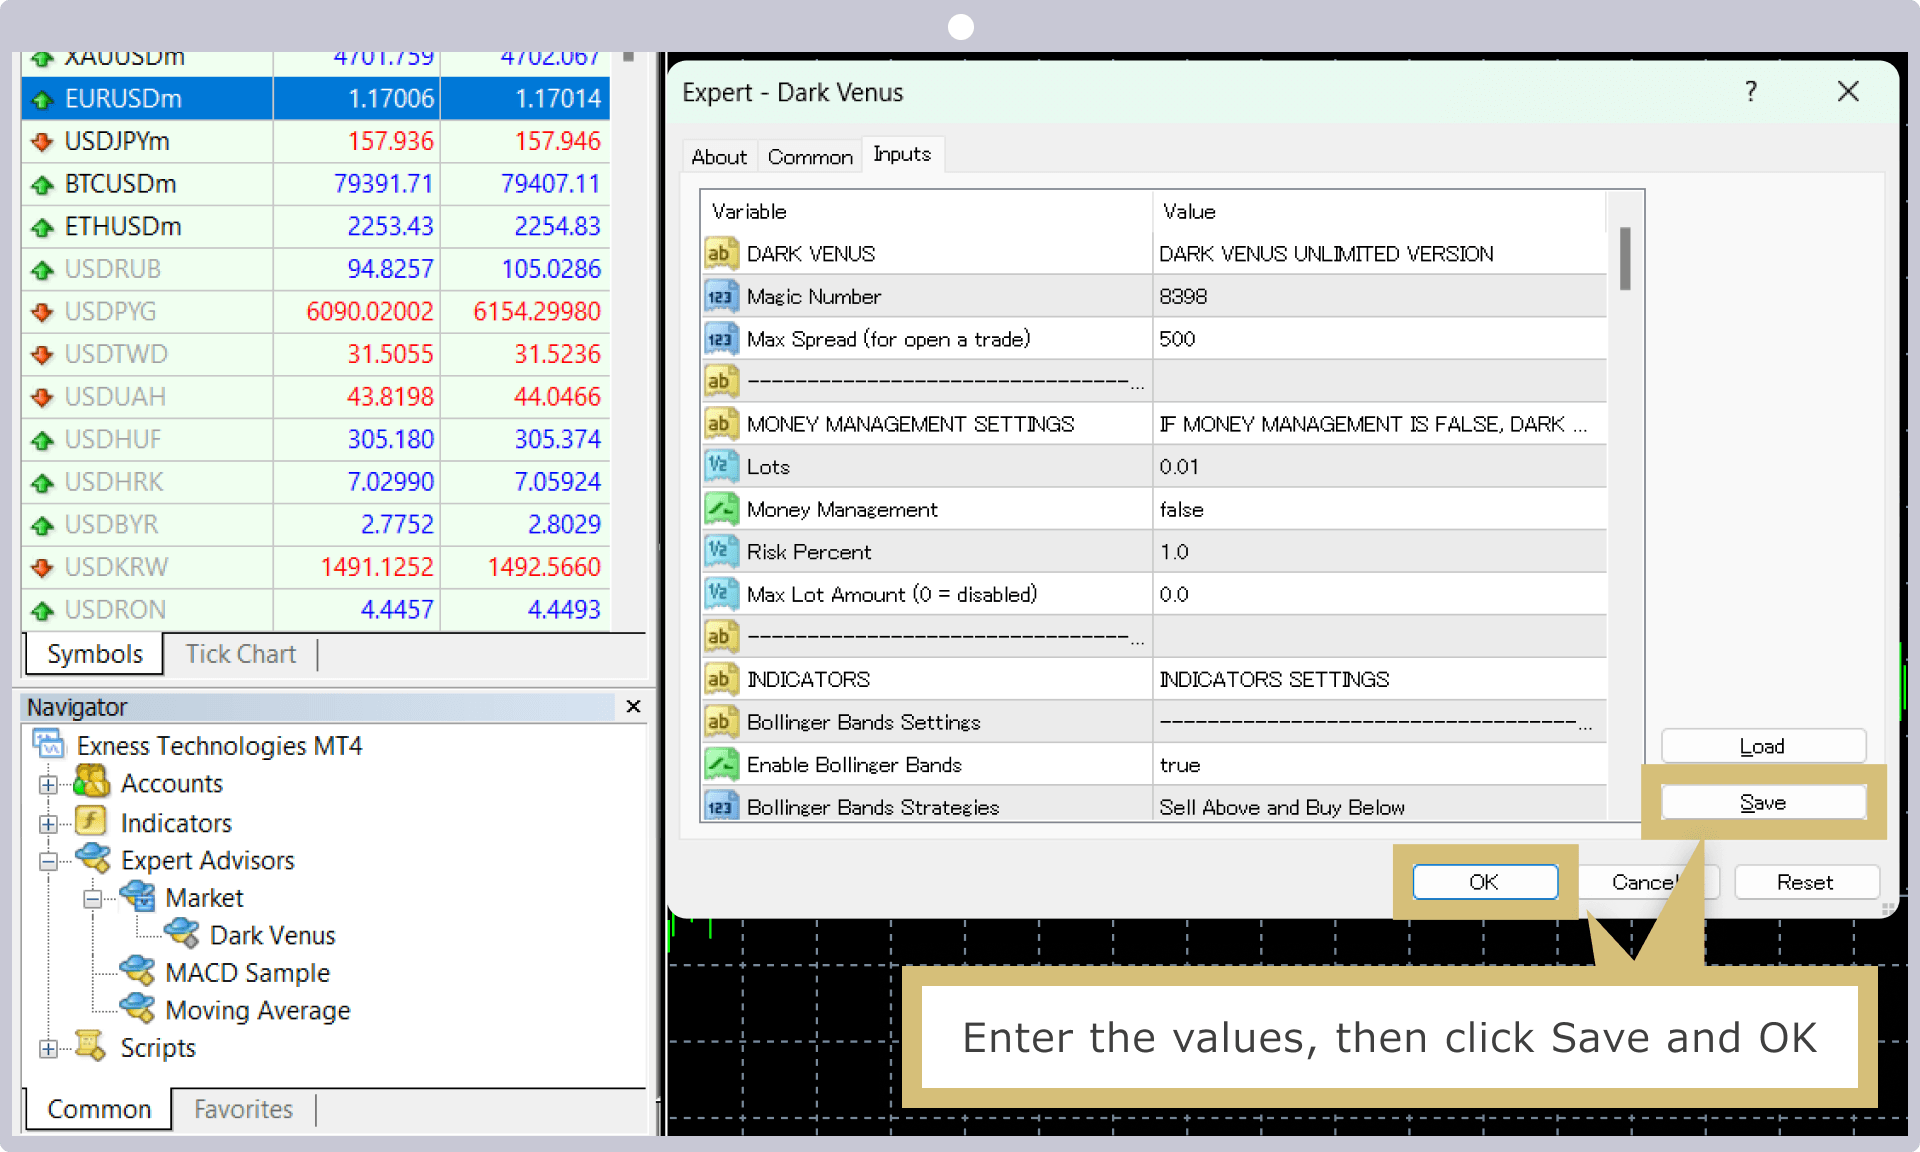This screenshot has width=1920, height=1152.
Task: Click the integer icon beside Max Spread
Action: click(721, 339)
